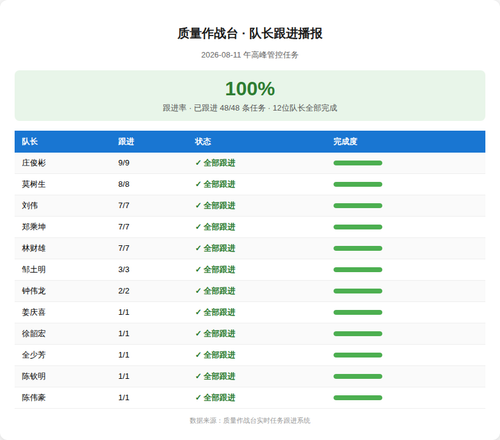Click 全部跟进 status for 钟伟龙

click(215, 291)
